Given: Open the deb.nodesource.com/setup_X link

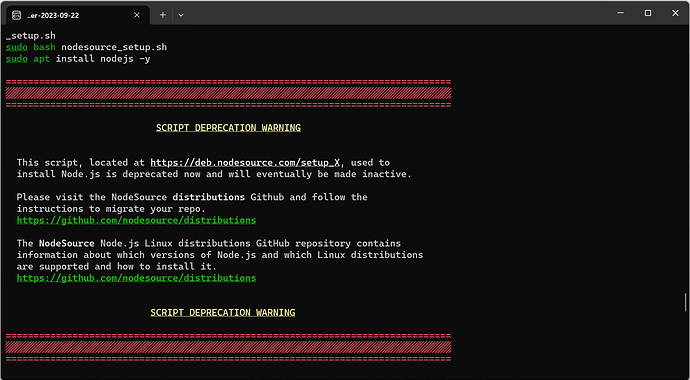Looking at the screenshot, I should pyautogui.click(x=245, y=163).
